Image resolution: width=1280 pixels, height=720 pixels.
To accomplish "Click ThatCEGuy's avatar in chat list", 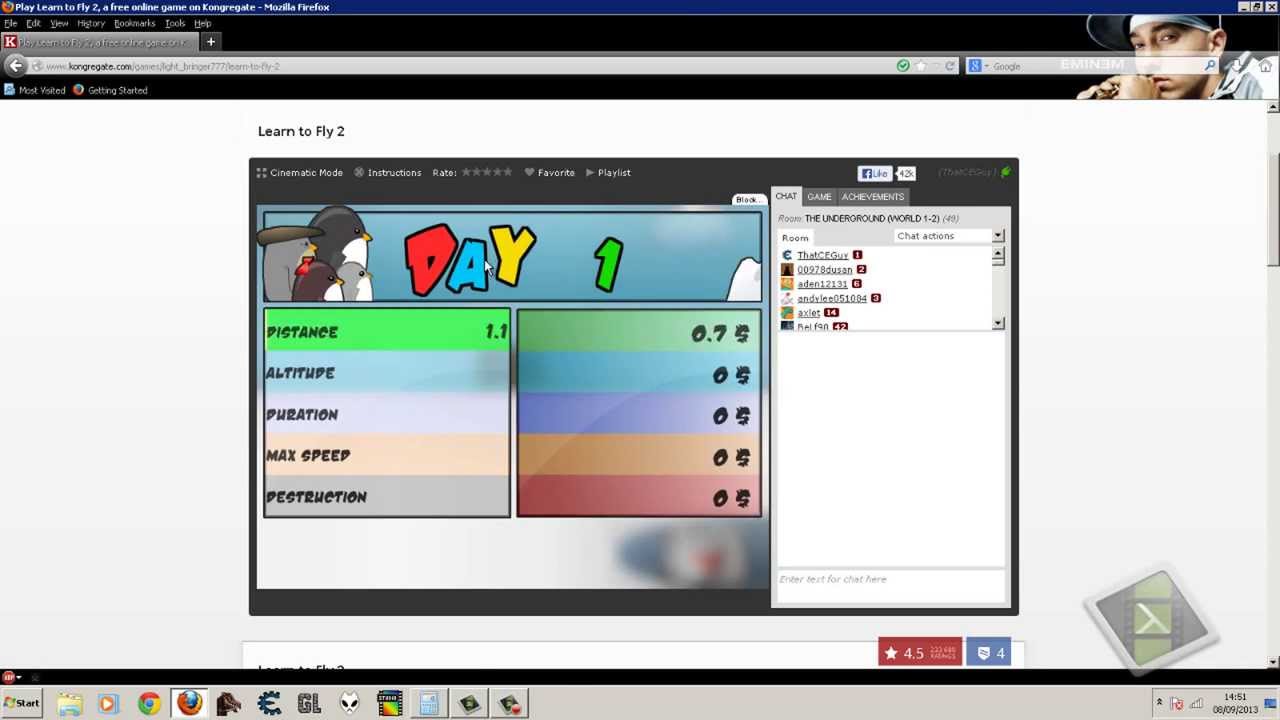I will click(787, 255).
